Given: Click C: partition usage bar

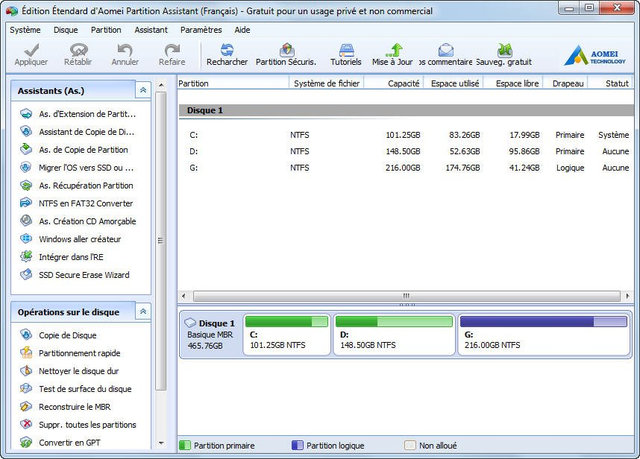Looking at the screenshot, I should [x=287, y=322].
